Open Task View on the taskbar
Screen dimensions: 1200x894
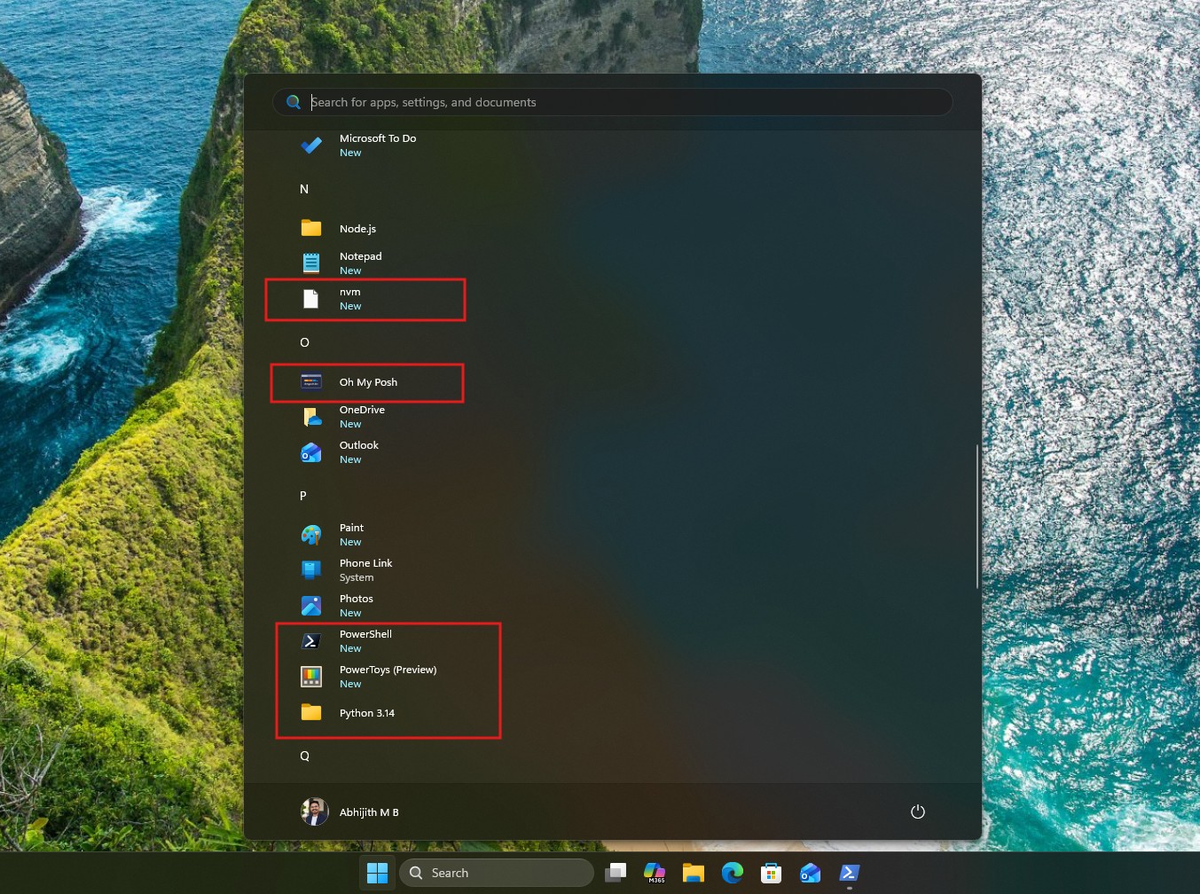click(x=616, y=873)
